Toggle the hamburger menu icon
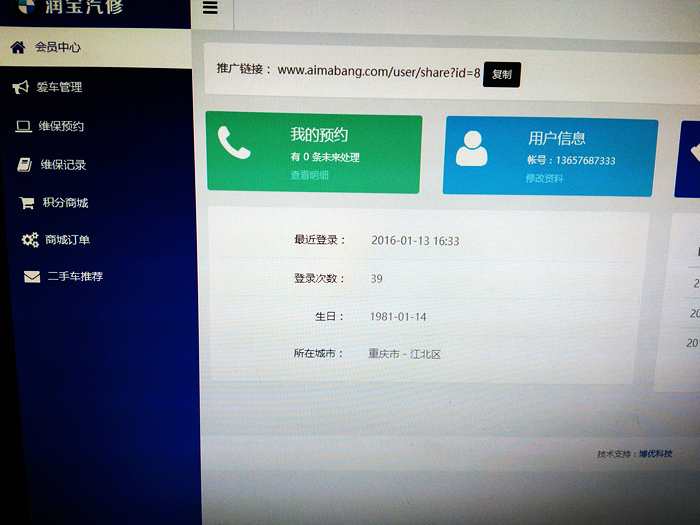Viewport: 700px width, 525px height. (x=210, y=8)
